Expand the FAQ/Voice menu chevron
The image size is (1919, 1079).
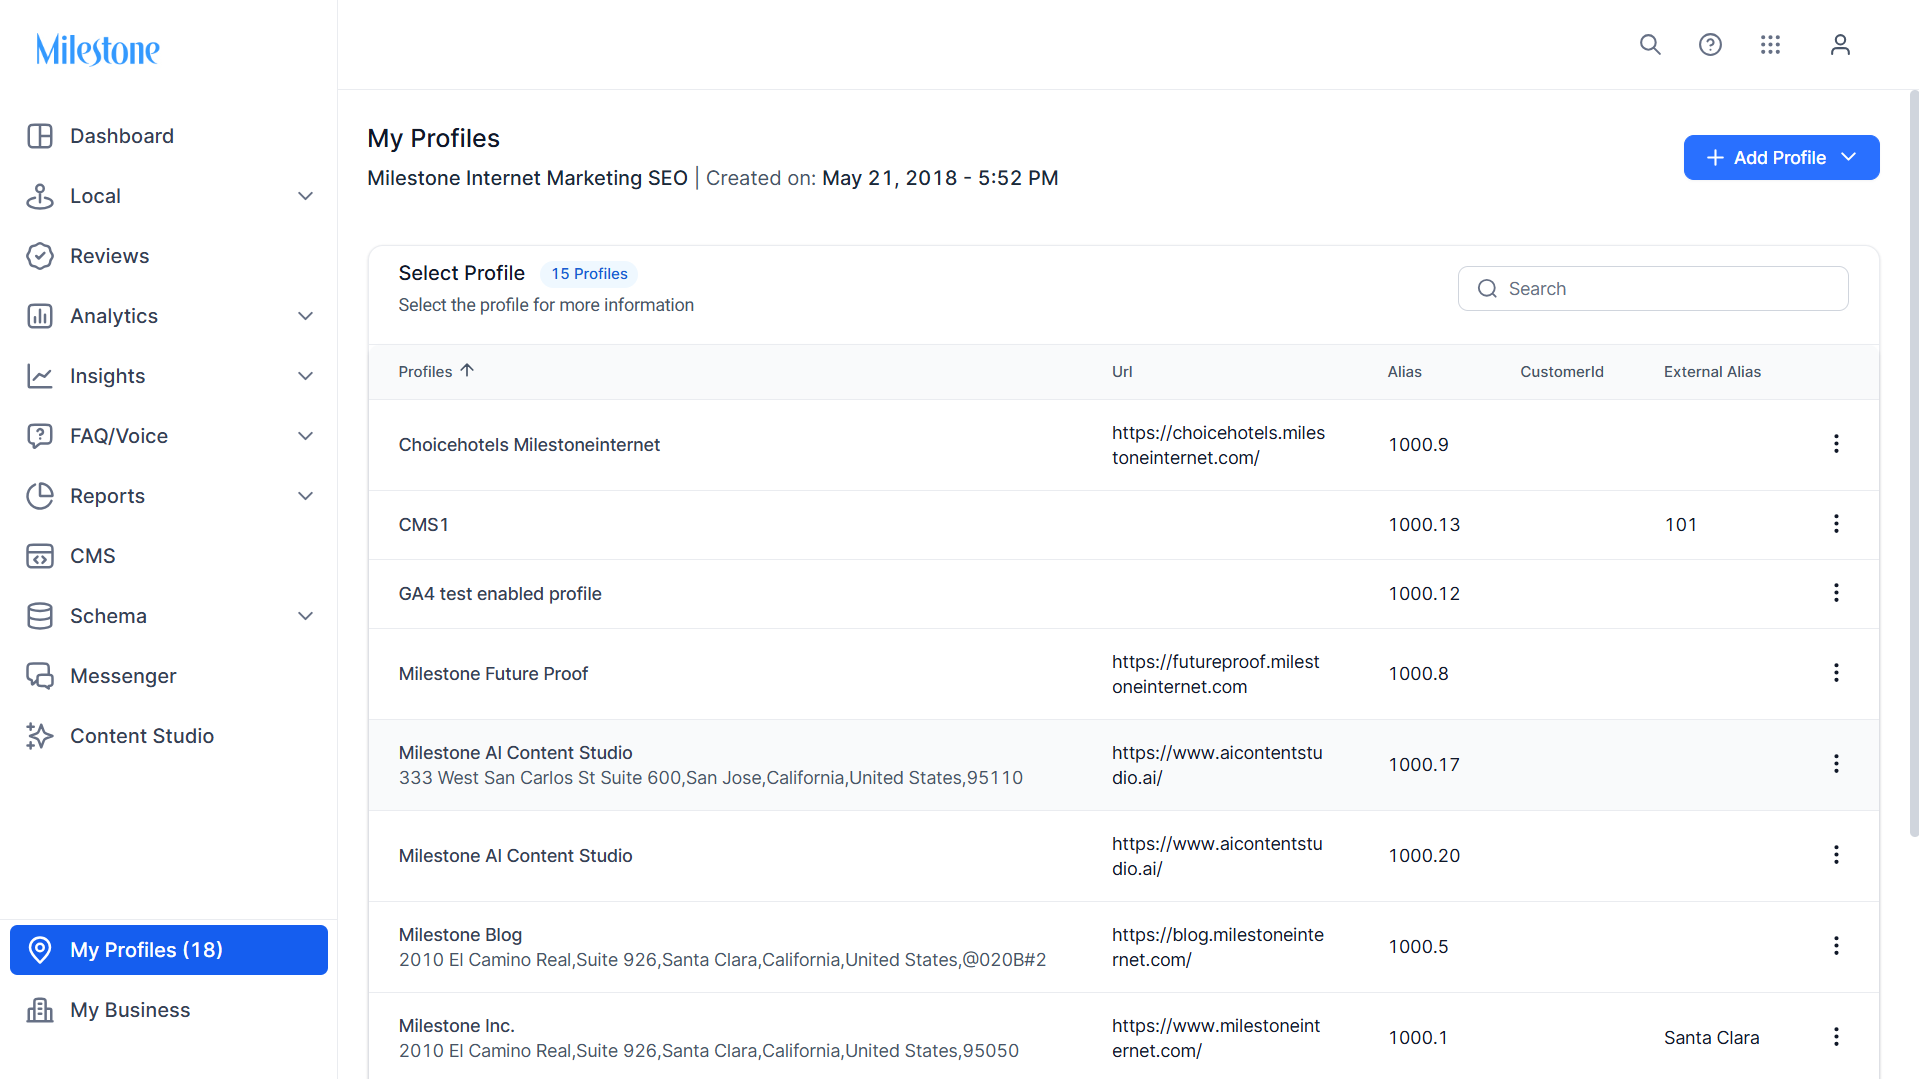306,436
